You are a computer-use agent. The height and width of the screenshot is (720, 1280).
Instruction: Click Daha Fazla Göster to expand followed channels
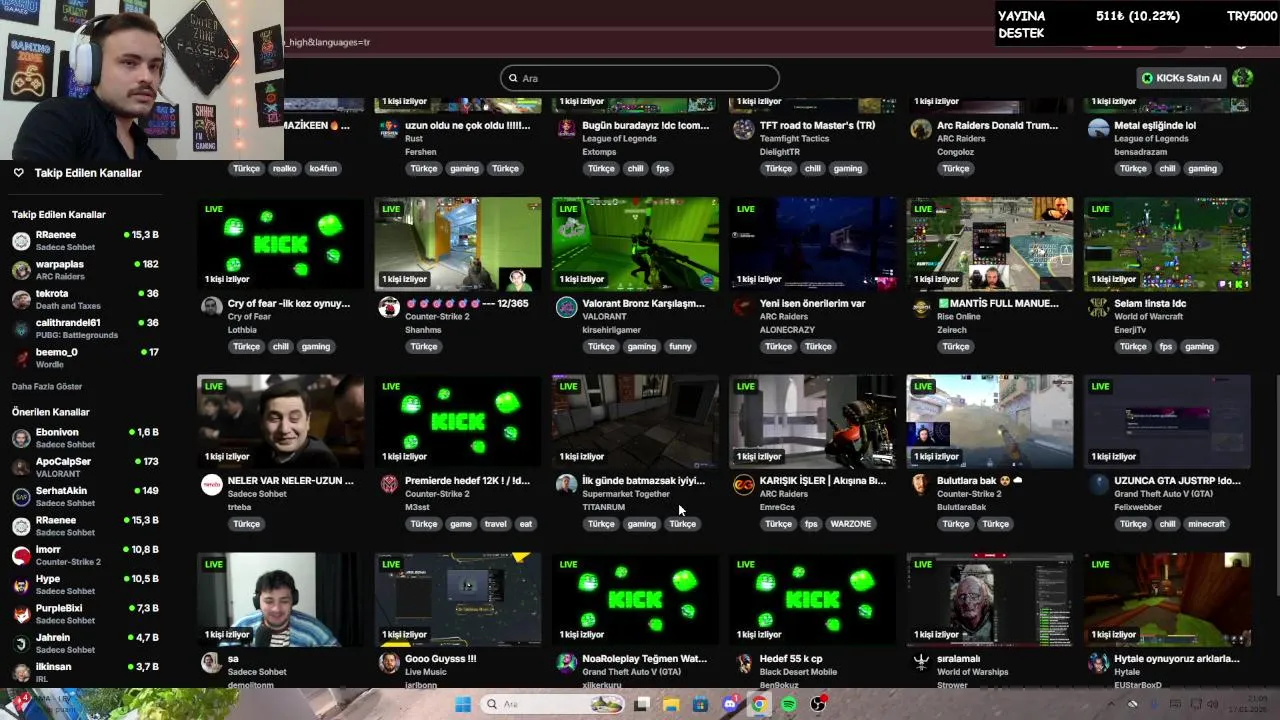tap(47, 386)
